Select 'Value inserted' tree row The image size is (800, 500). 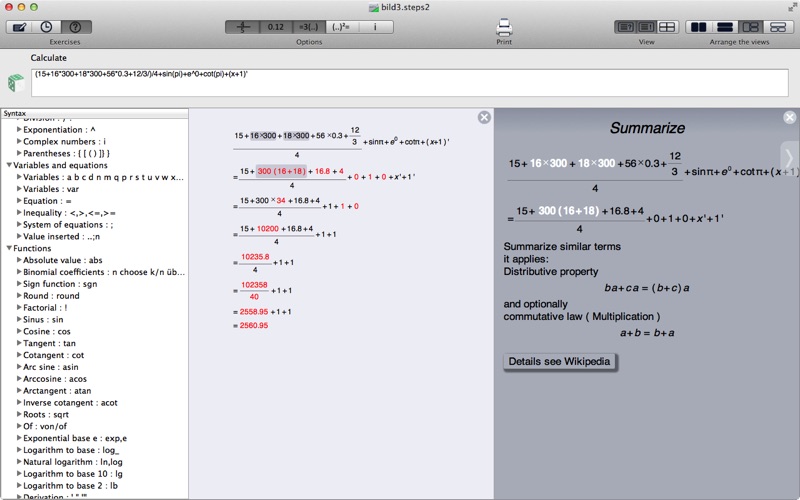(94, 237)
